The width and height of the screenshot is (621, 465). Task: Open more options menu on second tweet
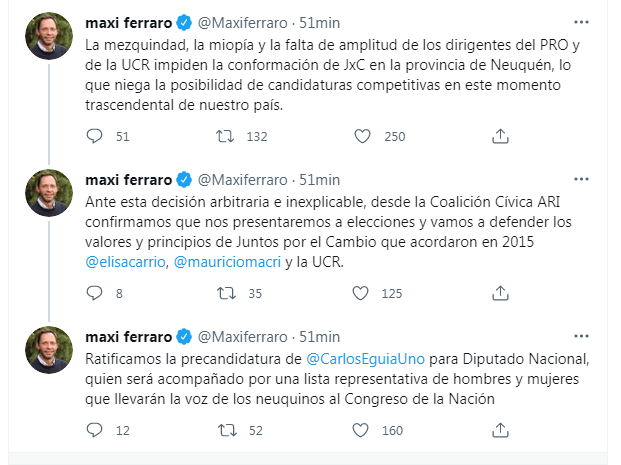coord(581,179)
